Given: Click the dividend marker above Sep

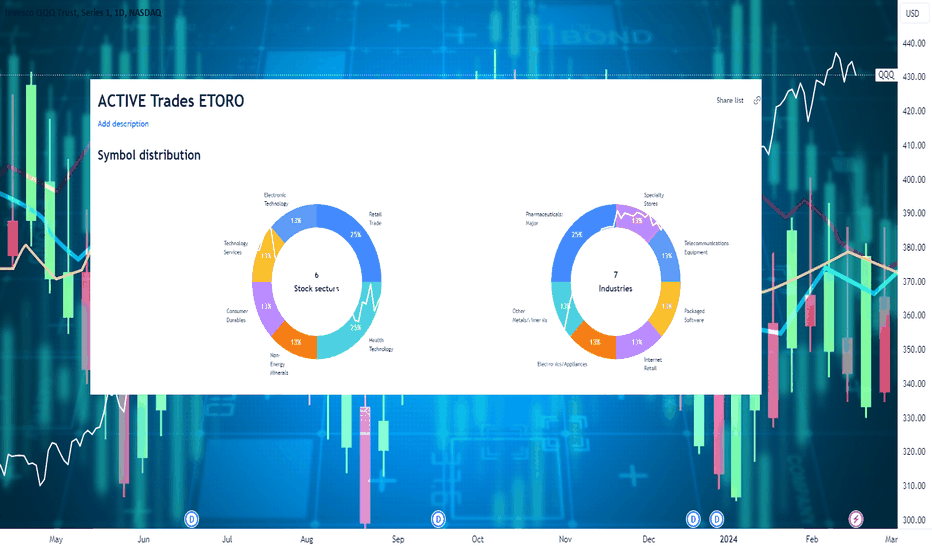Looking at the screenshot, I should click(x=438, y=519).
